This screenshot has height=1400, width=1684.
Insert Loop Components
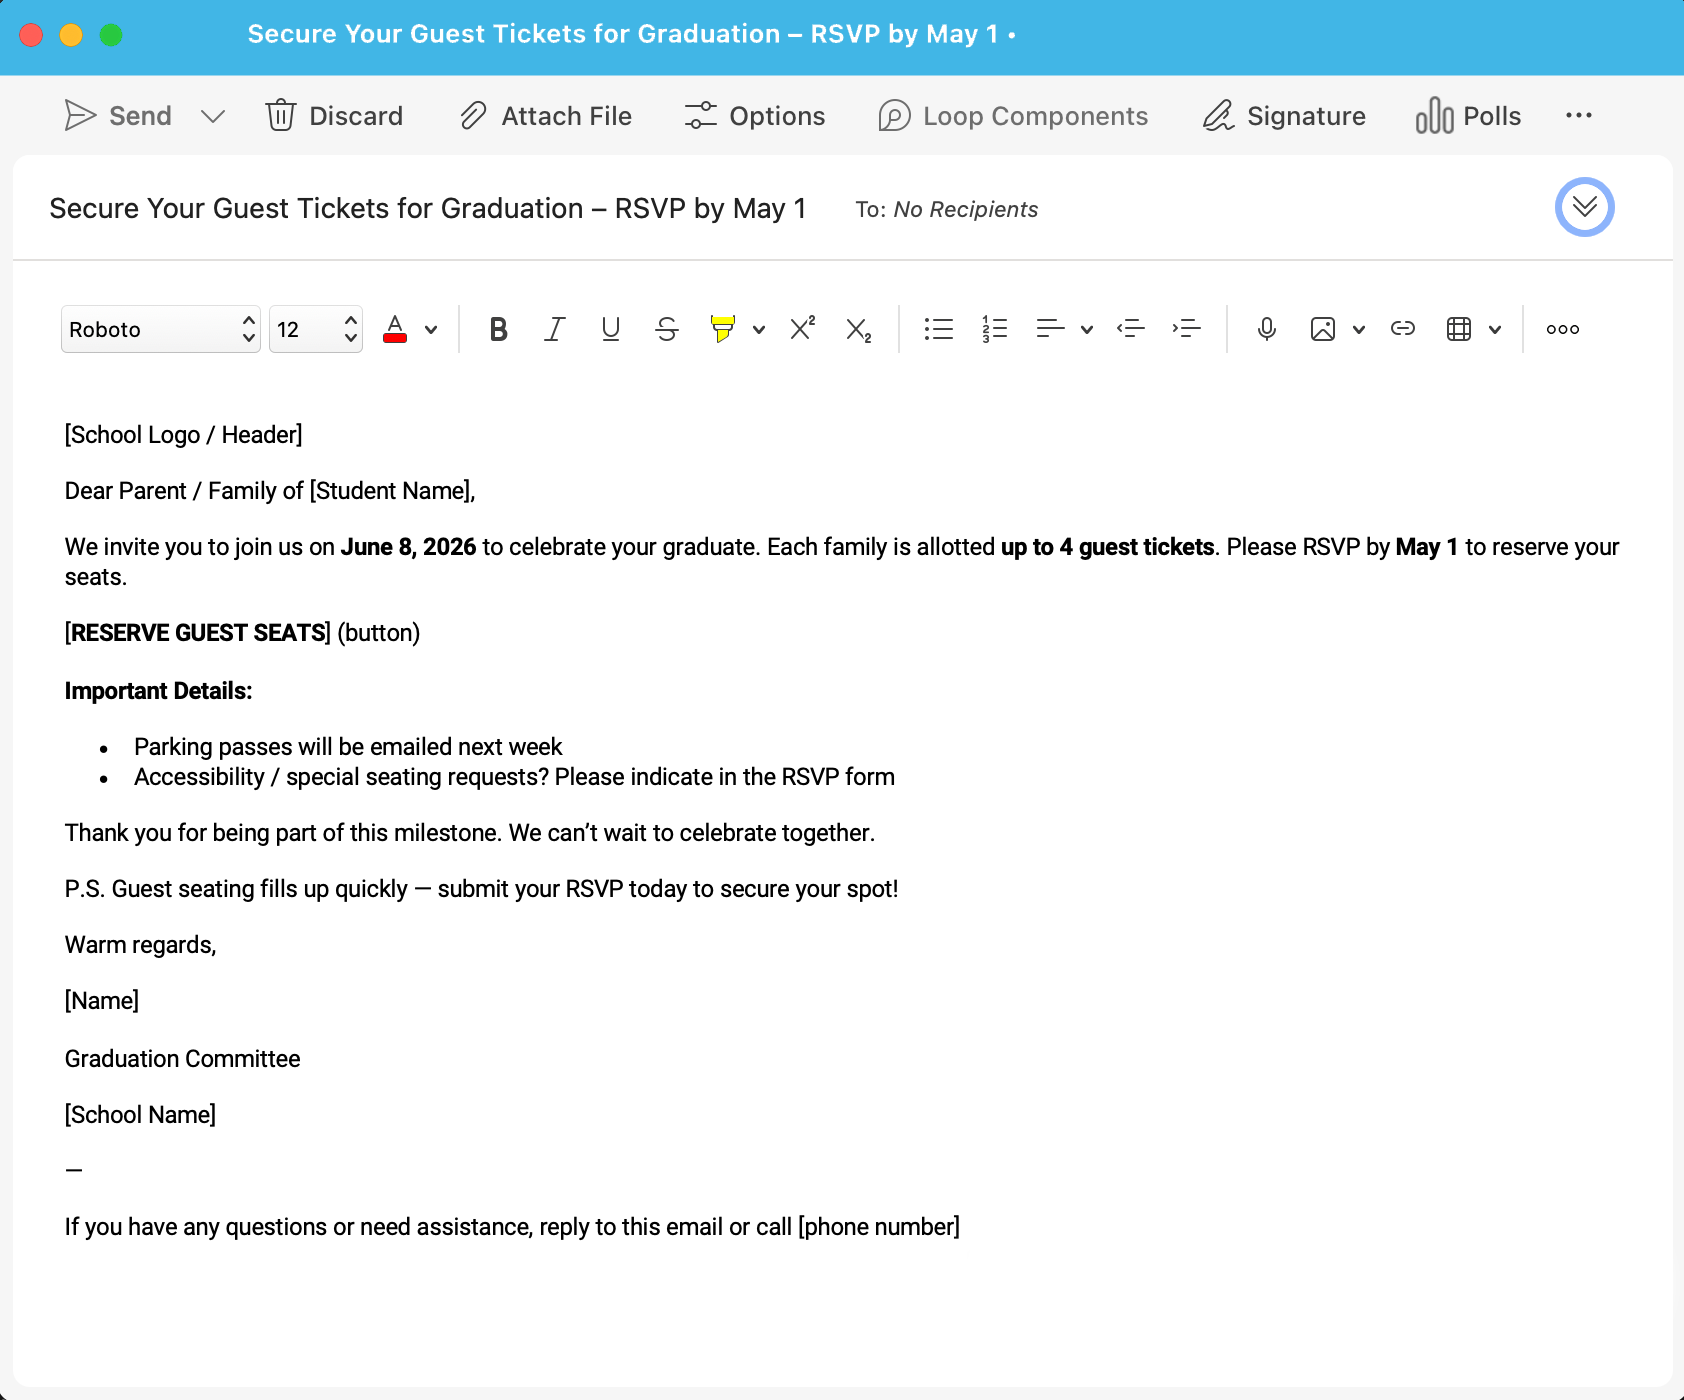[x=1013, y=116]
